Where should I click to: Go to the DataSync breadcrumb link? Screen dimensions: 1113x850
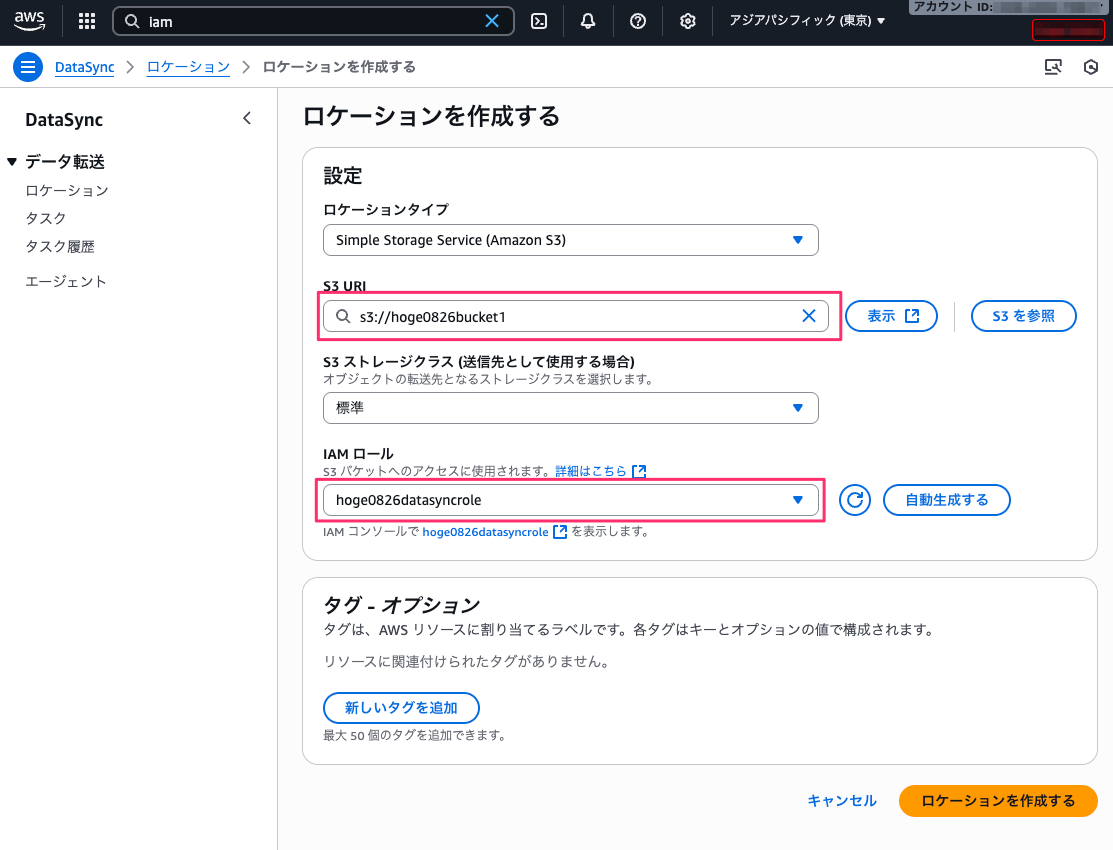[x=84, y=67]
